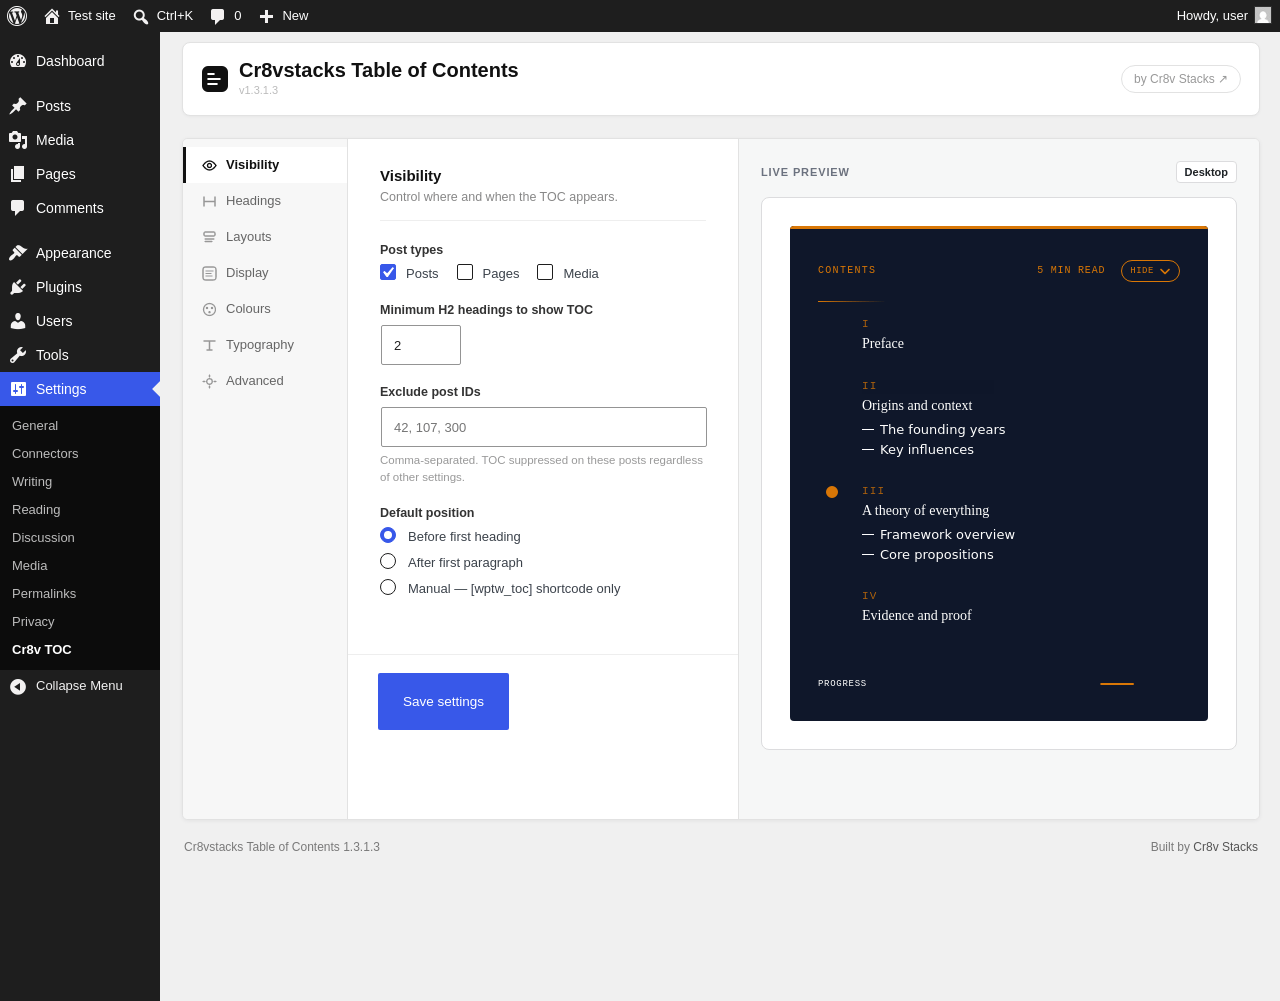Open General settings submenu item

coord(35,426)
